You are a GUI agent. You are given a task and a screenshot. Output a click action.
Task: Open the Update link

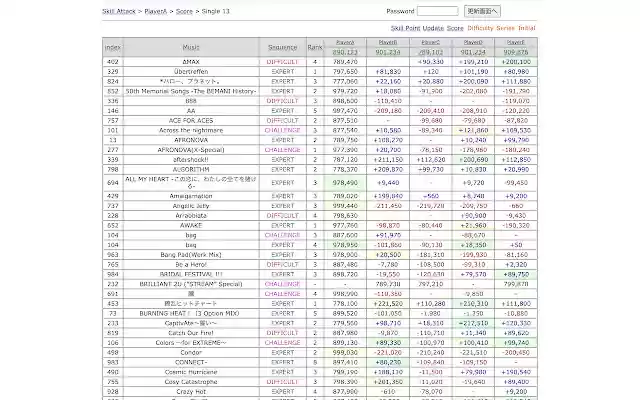click(433, 28)
